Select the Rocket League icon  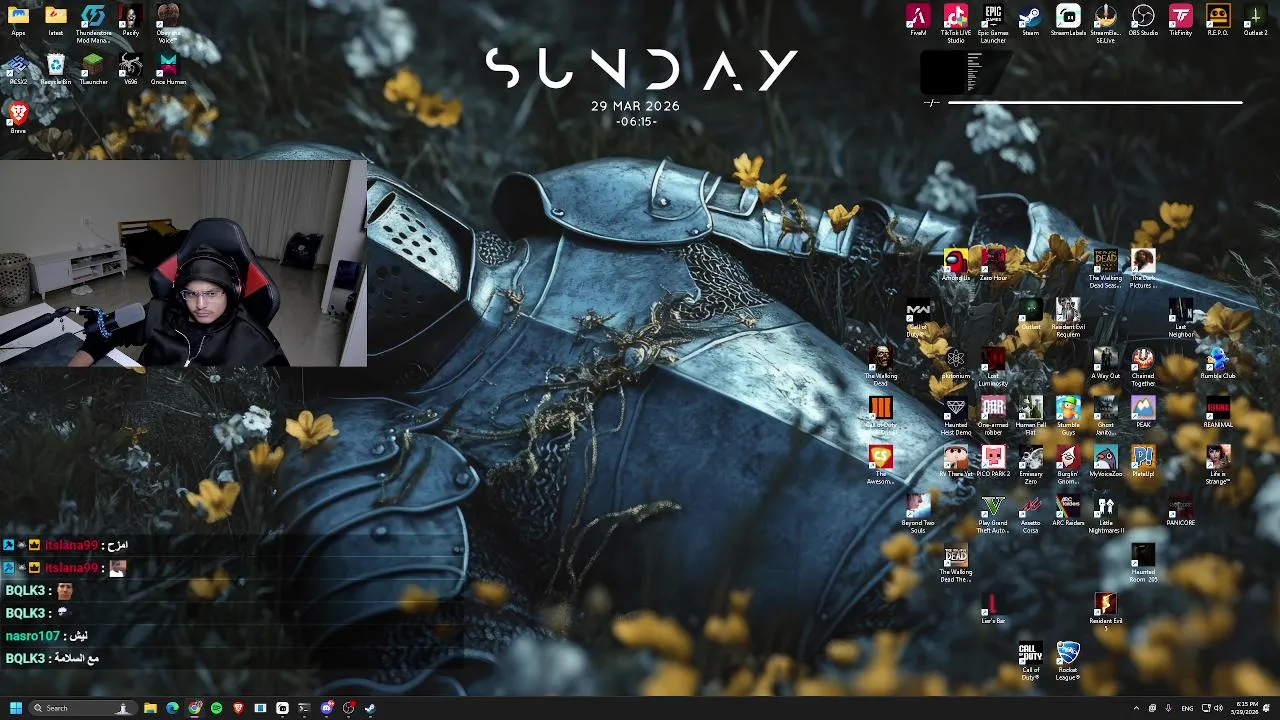[1068, 660]
